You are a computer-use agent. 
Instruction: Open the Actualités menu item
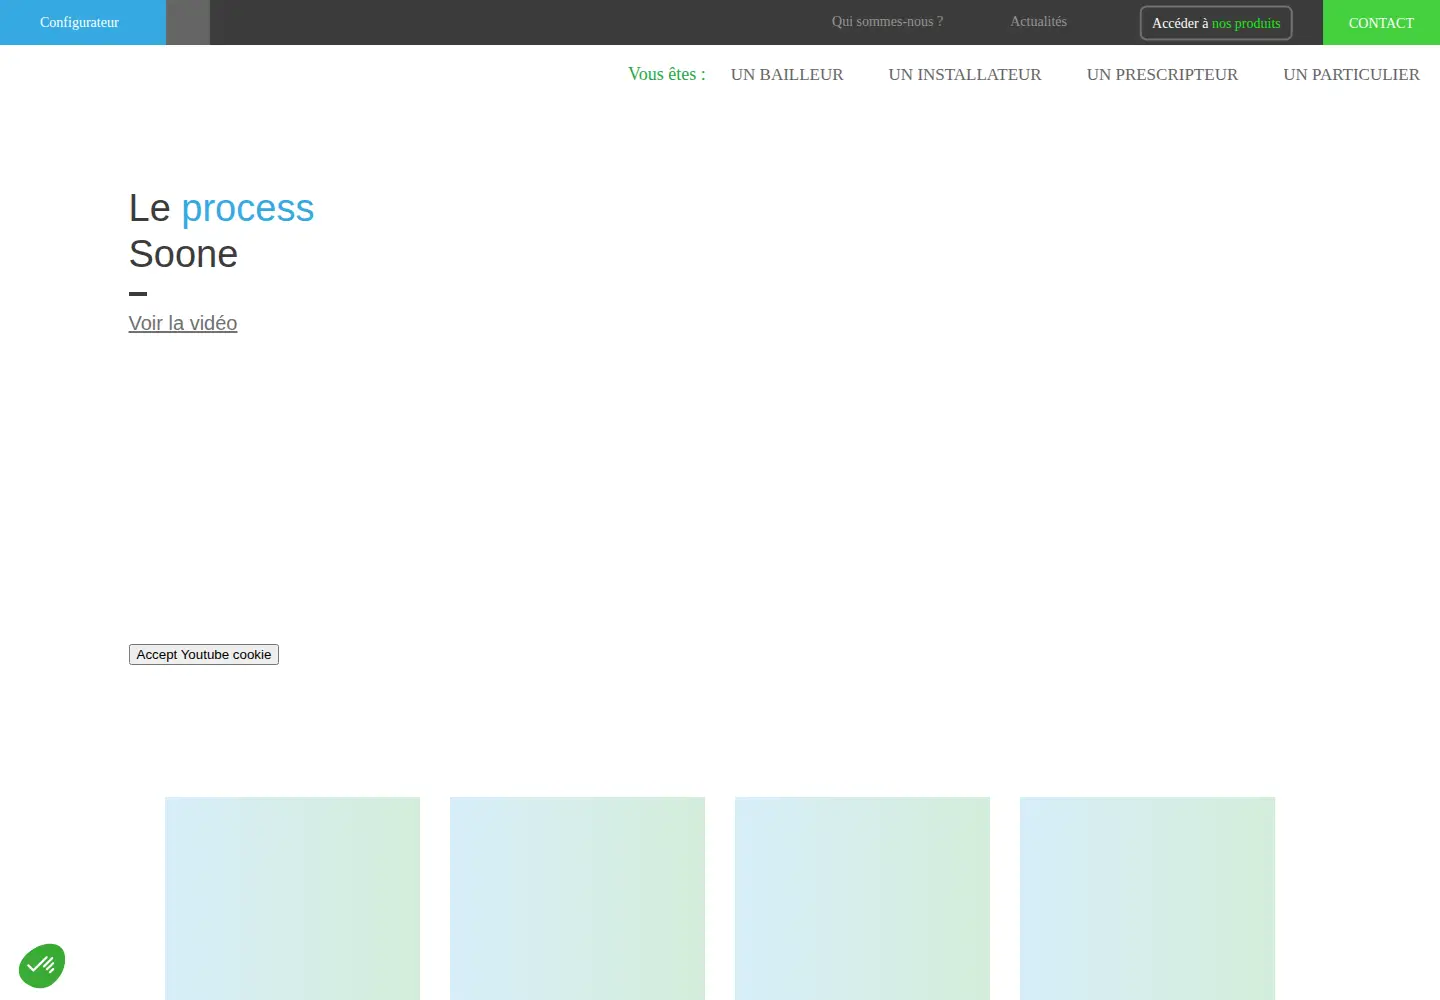pos(1038,21)
